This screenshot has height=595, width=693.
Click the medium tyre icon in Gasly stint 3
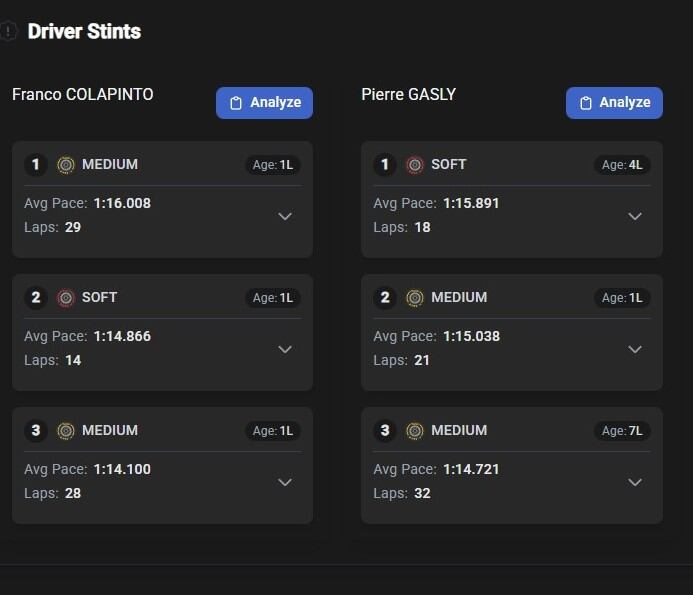[x=415, y=431]
